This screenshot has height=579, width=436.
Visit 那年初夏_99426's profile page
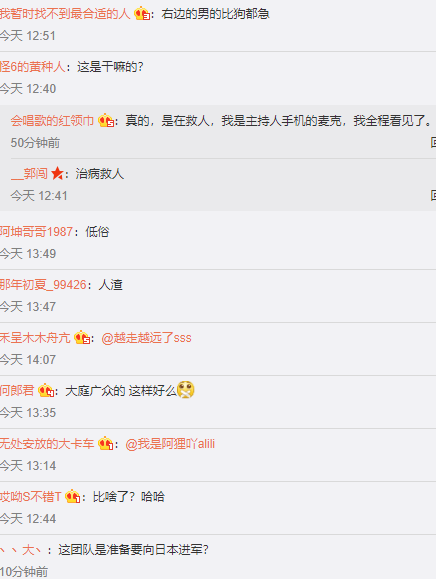tap(43, 285)
